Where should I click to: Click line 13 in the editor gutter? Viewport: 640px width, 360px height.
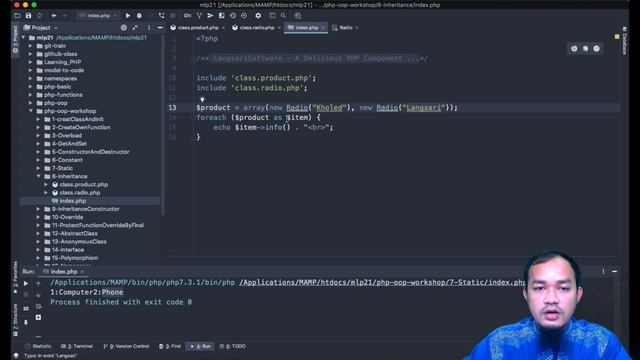coord(173,108)
